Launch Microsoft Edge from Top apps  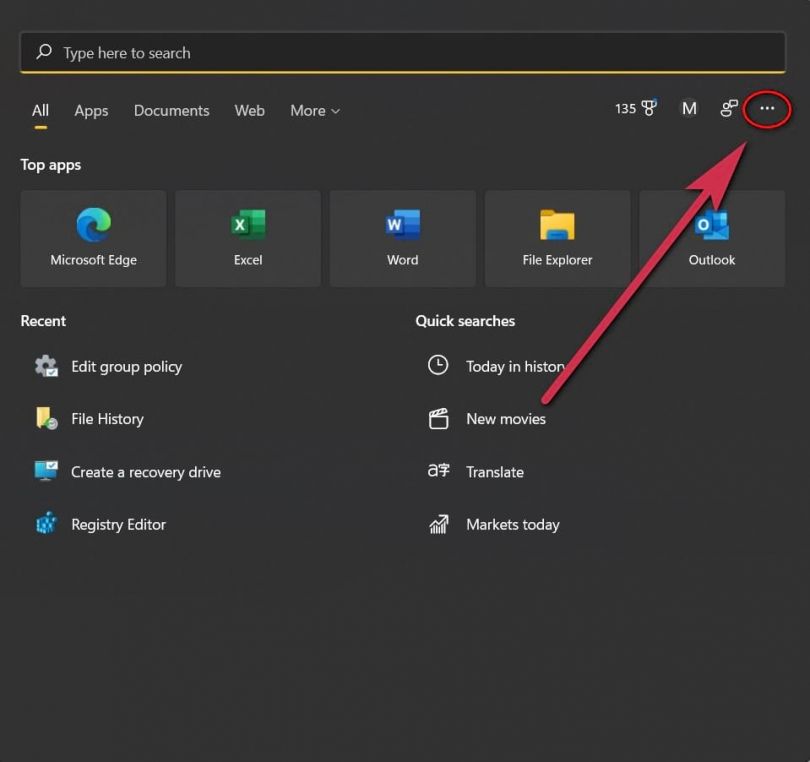[92, 238]
